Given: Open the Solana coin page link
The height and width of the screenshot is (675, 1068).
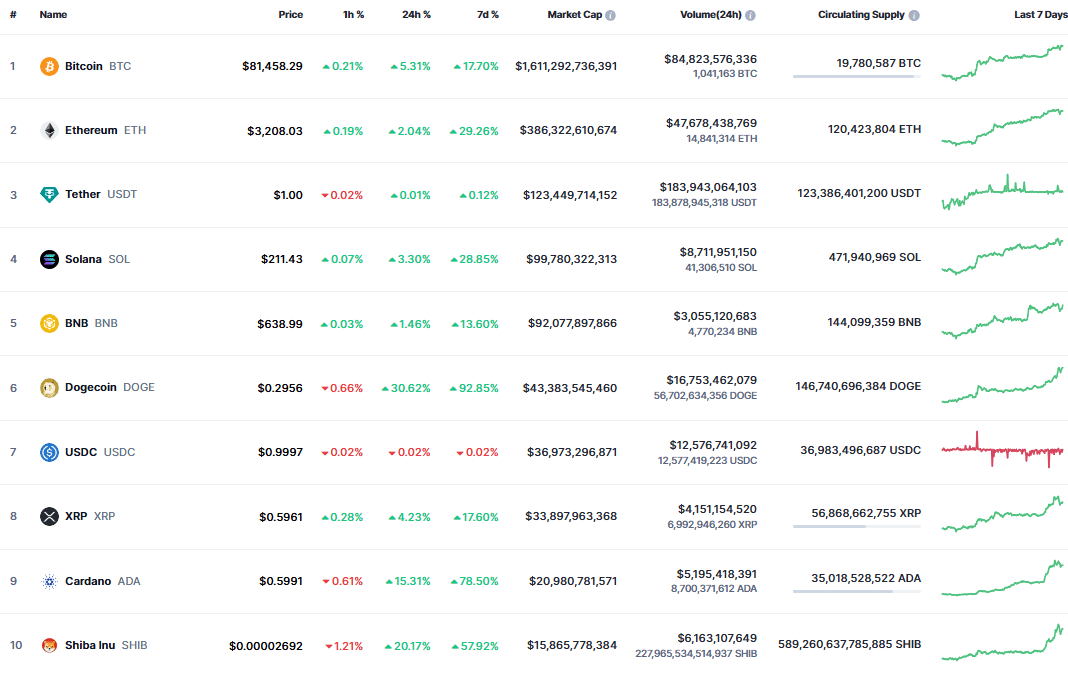Looking at the screenshot, I should pos(83,259).
